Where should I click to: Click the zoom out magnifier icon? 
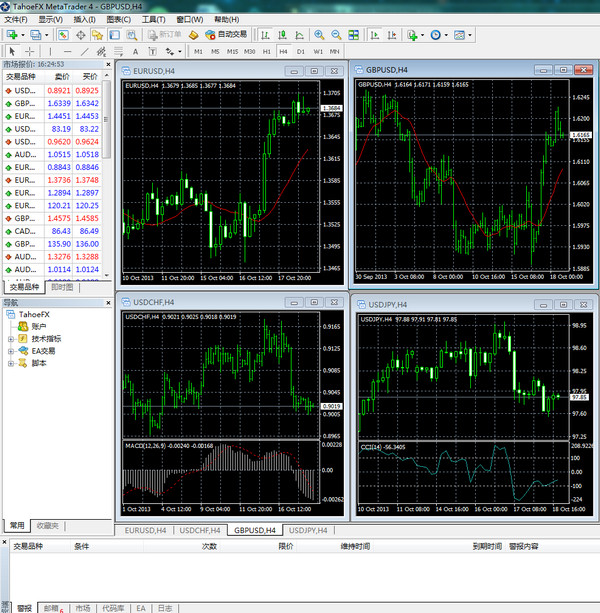pos(337,34)
